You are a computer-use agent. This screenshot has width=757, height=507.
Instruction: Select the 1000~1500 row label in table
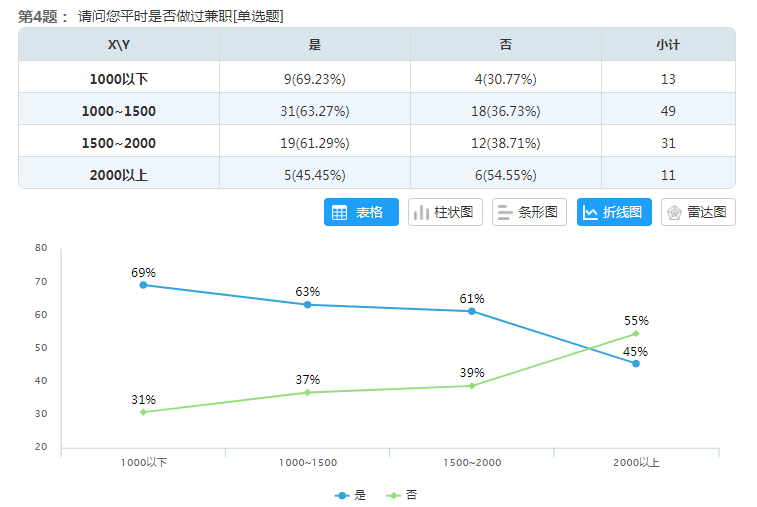(x=119, y=111)
